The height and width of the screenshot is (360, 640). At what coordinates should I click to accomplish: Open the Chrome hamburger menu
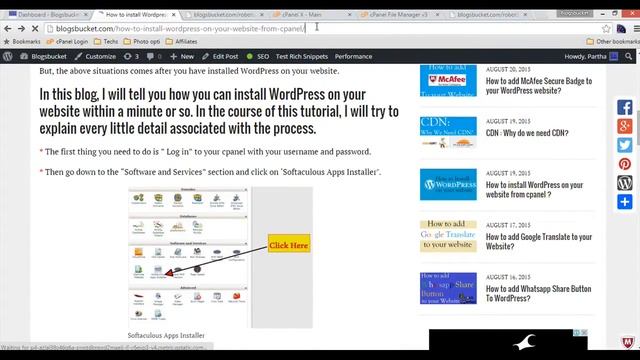tap(636, 29)
